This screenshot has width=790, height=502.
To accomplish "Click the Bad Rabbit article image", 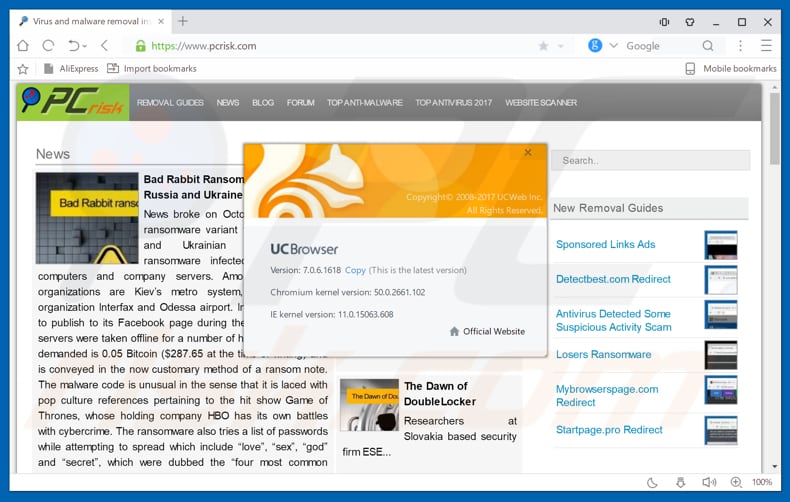I will (87, 218).
